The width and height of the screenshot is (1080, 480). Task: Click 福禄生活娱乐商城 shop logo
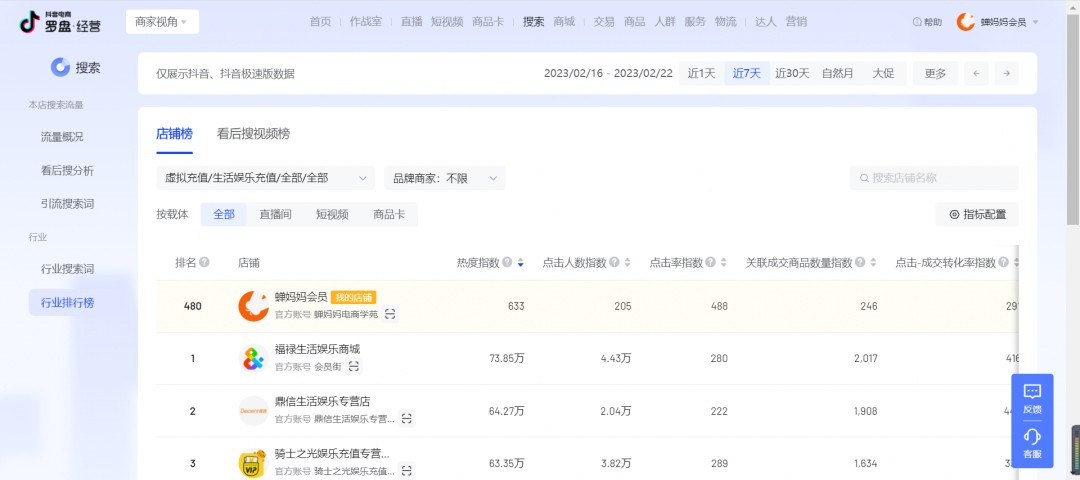point(253,359)
